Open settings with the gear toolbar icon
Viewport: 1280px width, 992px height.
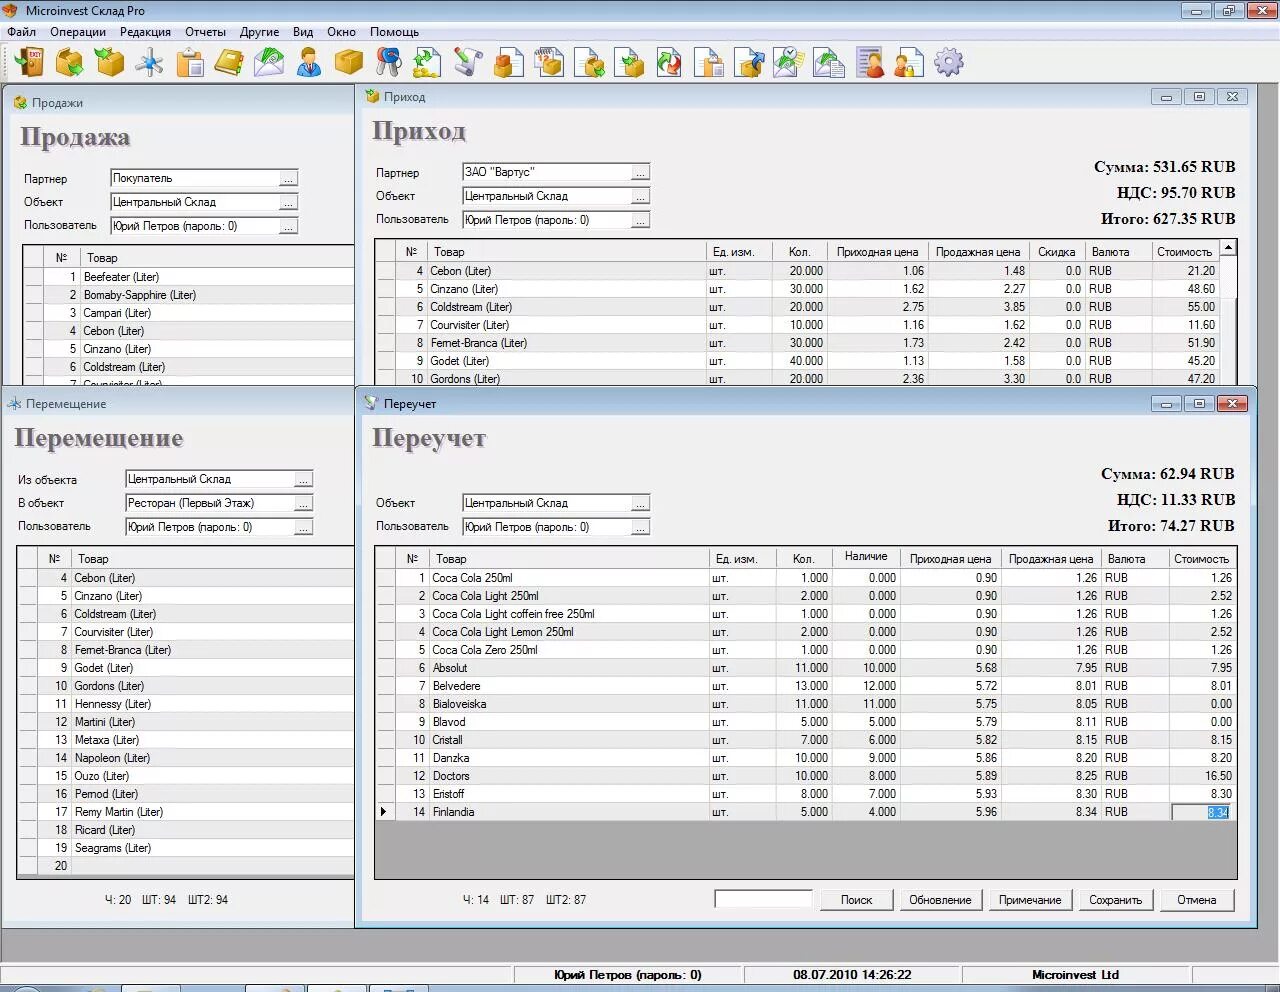pyautogui.click(x=949, y=63)
